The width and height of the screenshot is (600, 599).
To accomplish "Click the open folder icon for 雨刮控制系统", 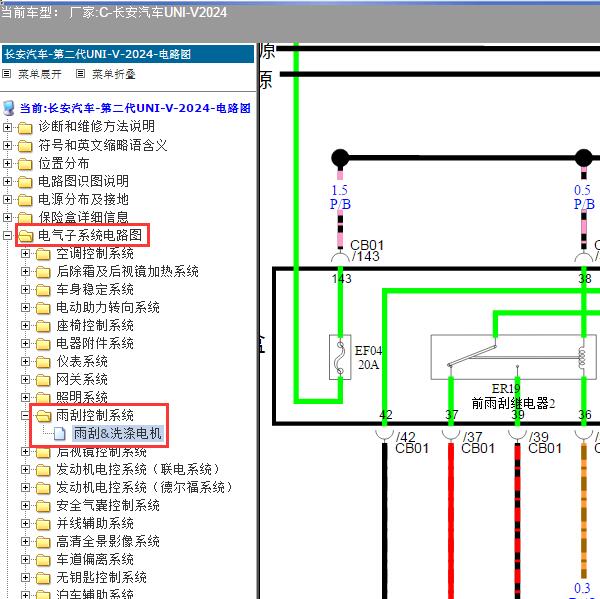I will (x=44, y=416).
